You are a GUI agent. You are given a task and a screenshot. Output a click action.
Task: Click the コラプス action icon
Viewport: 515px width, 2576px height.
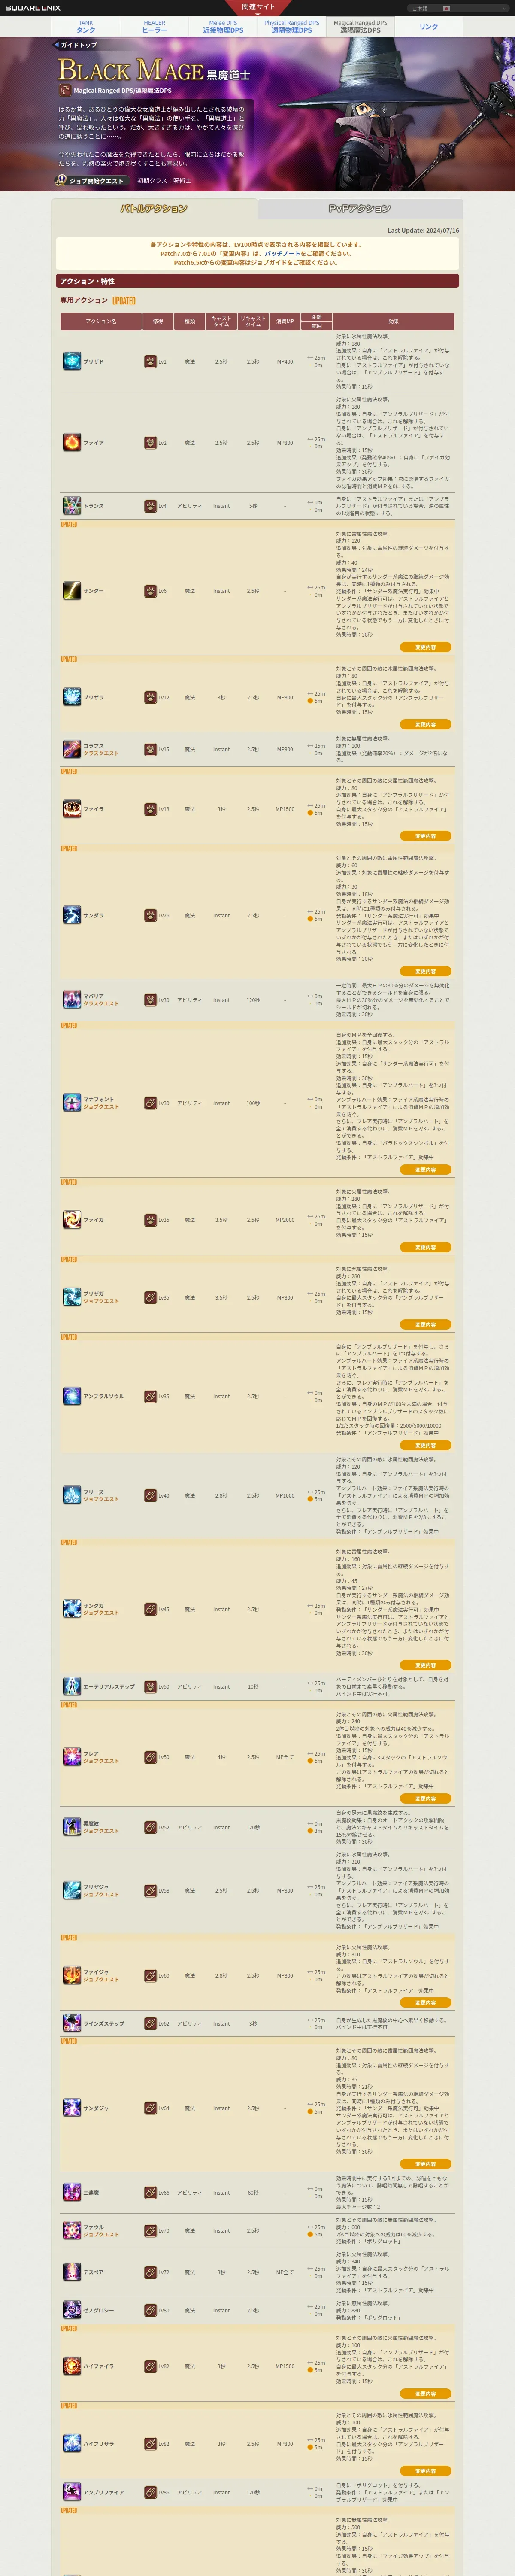72,749
